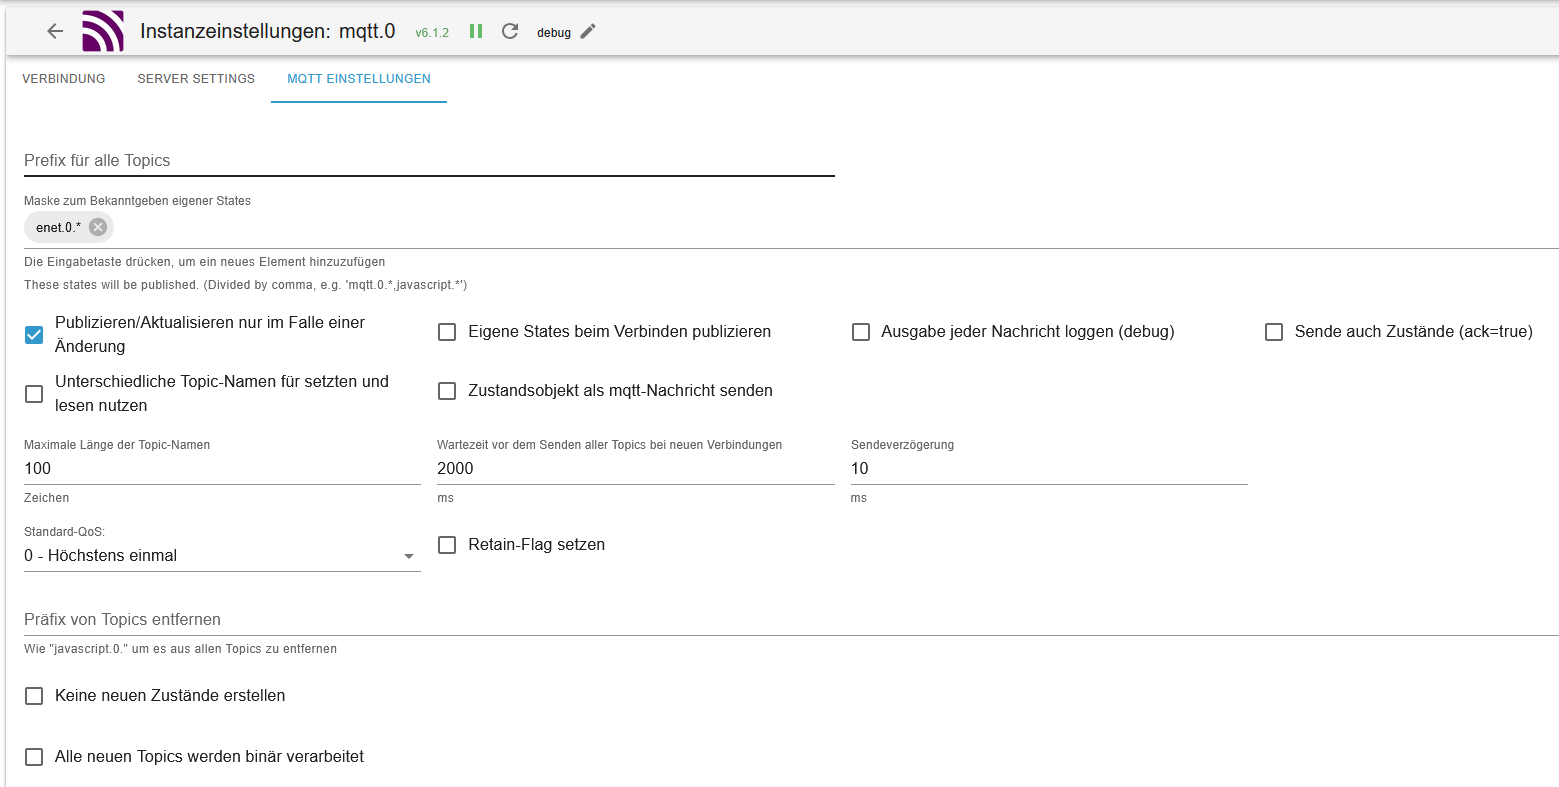Restart the instance with reload icon

[510, 31]
